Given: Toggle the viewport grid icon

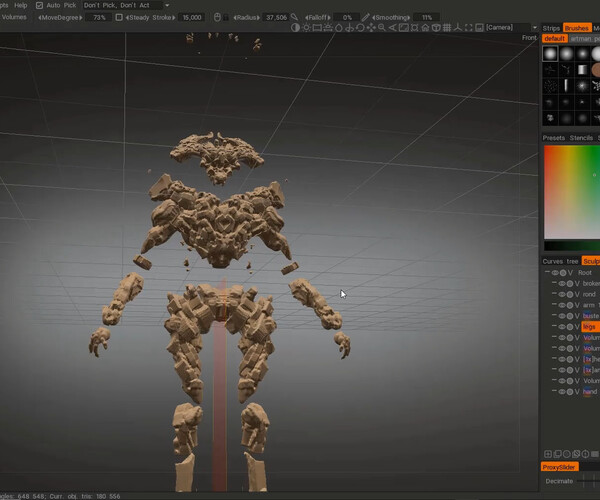Looking at the screenshot, I should click(447, 28).
